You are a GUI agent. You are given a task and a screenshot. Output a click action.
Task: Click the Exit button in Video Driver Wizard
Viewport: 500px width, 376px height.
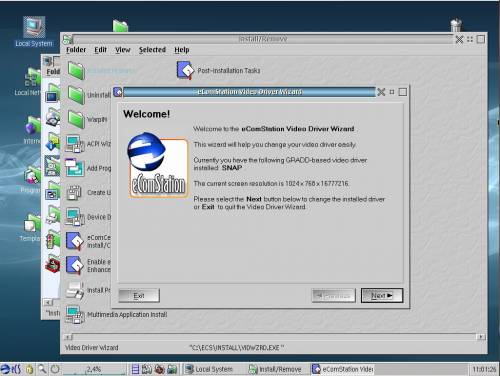tap(139, 295)
